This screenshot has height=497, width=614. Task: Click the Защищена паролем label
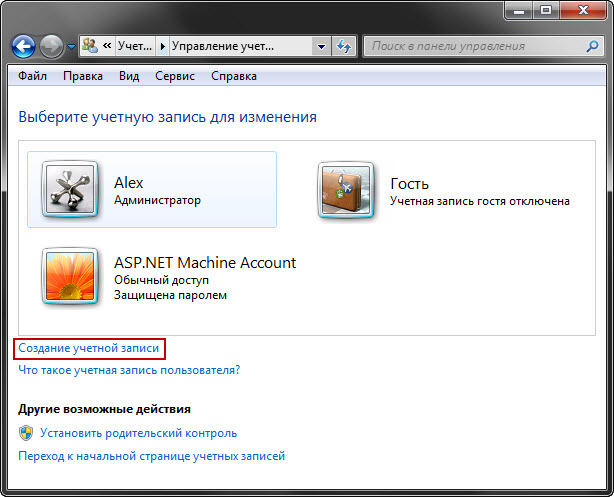pos(170,295)
